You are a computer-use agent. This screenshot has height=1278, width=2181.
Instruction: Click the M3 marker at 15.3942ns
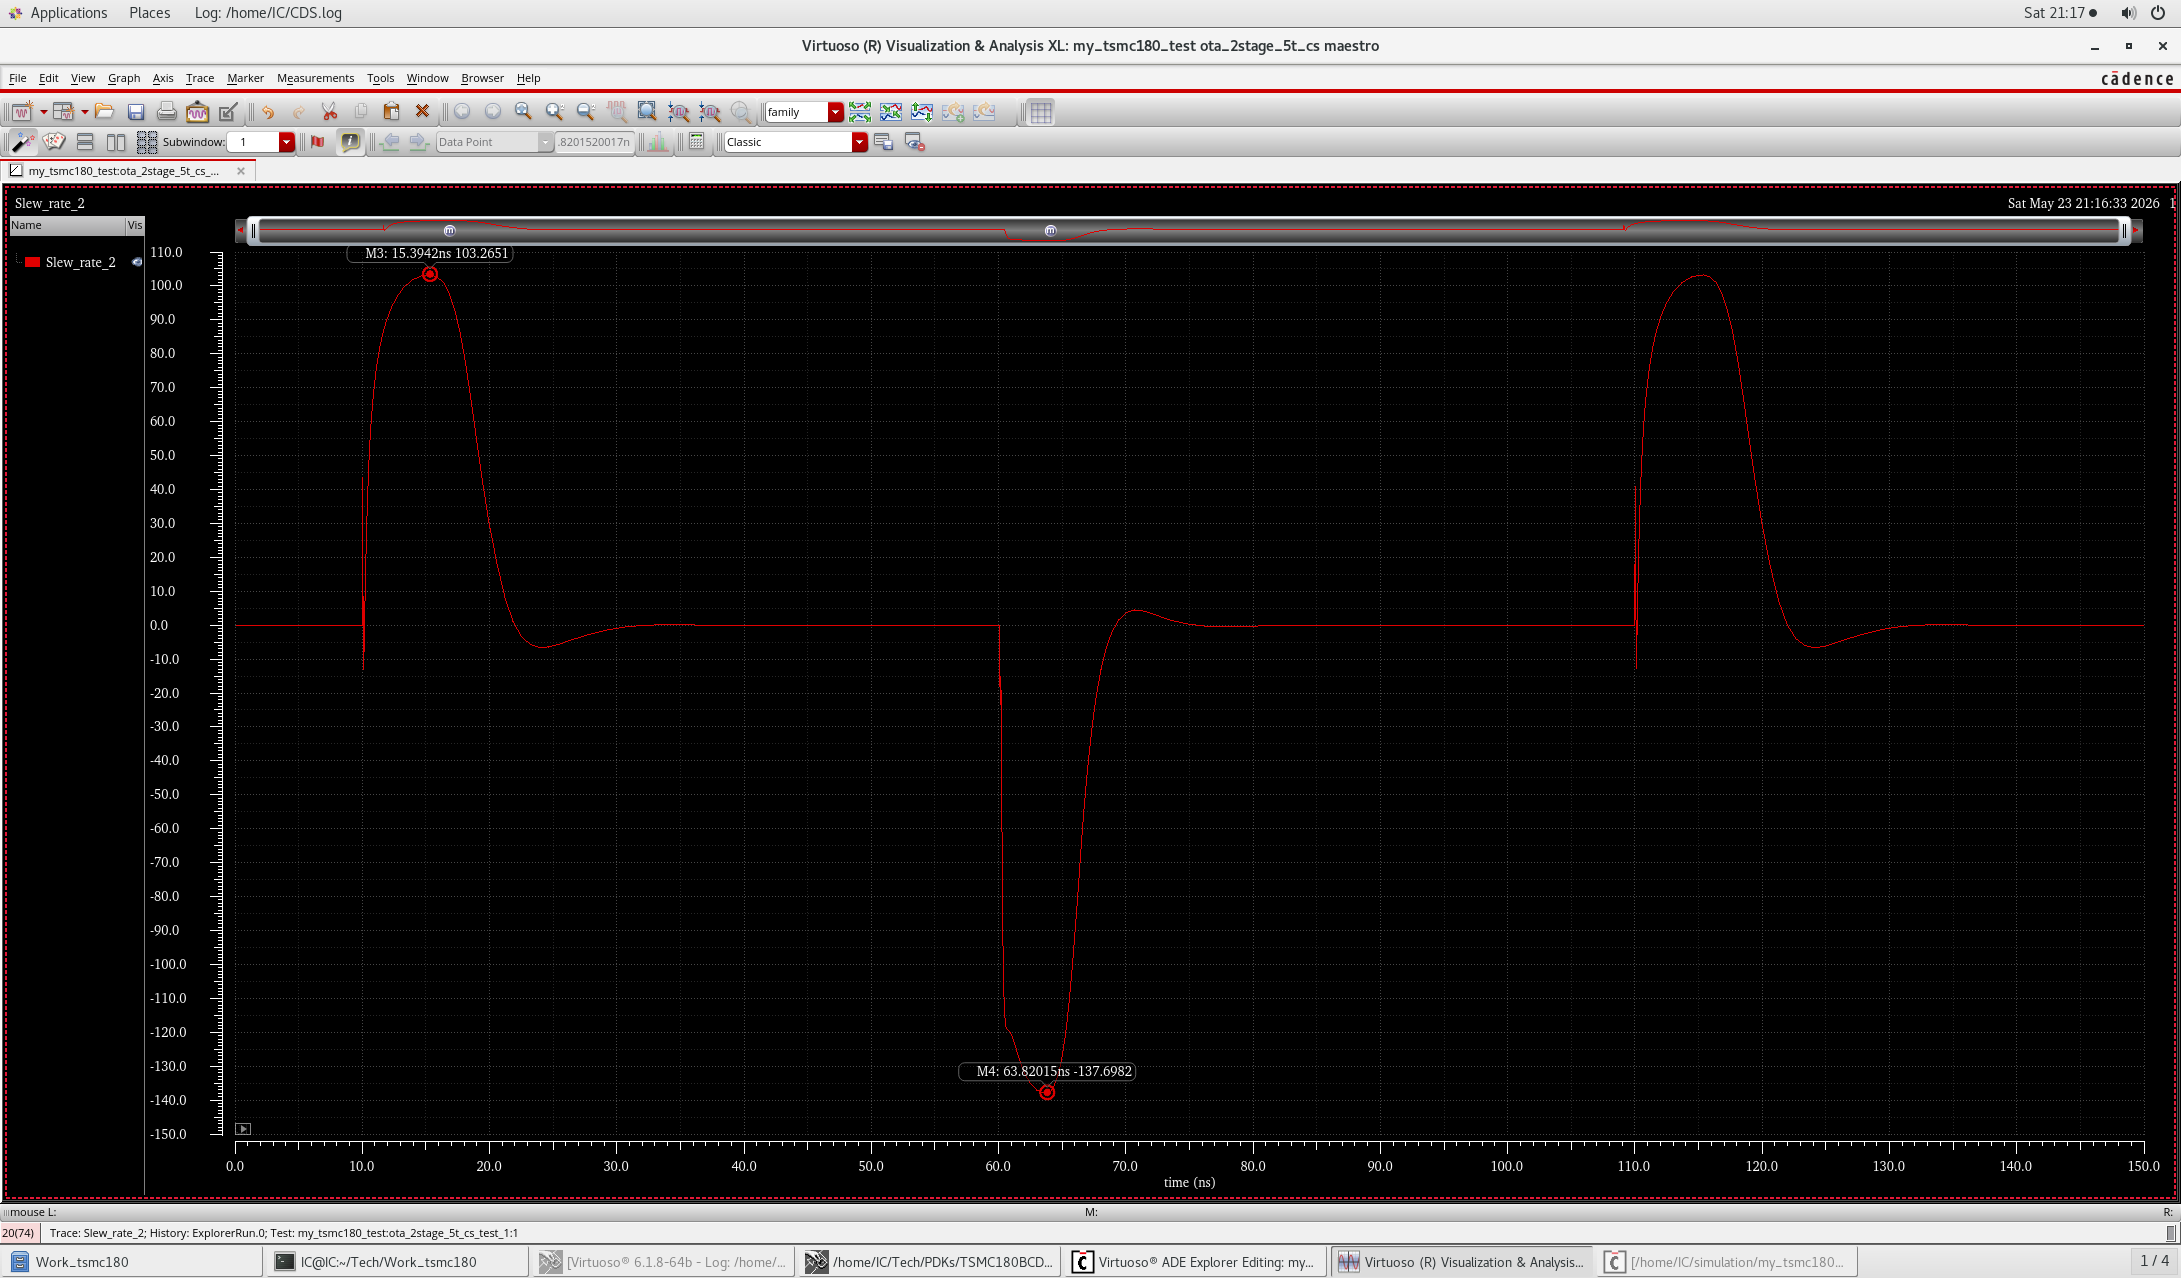[430, 274]
